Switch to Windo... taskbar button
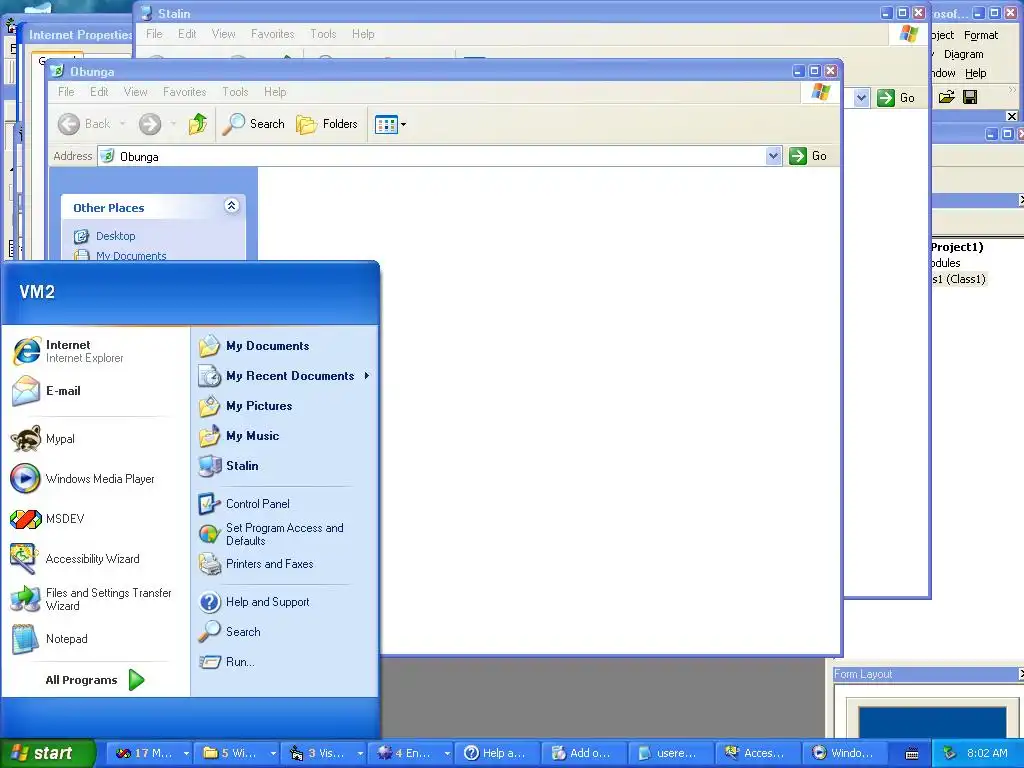The width and height of the screenshot is (1024, 768). pyautogui.click(x=846, y=753)
